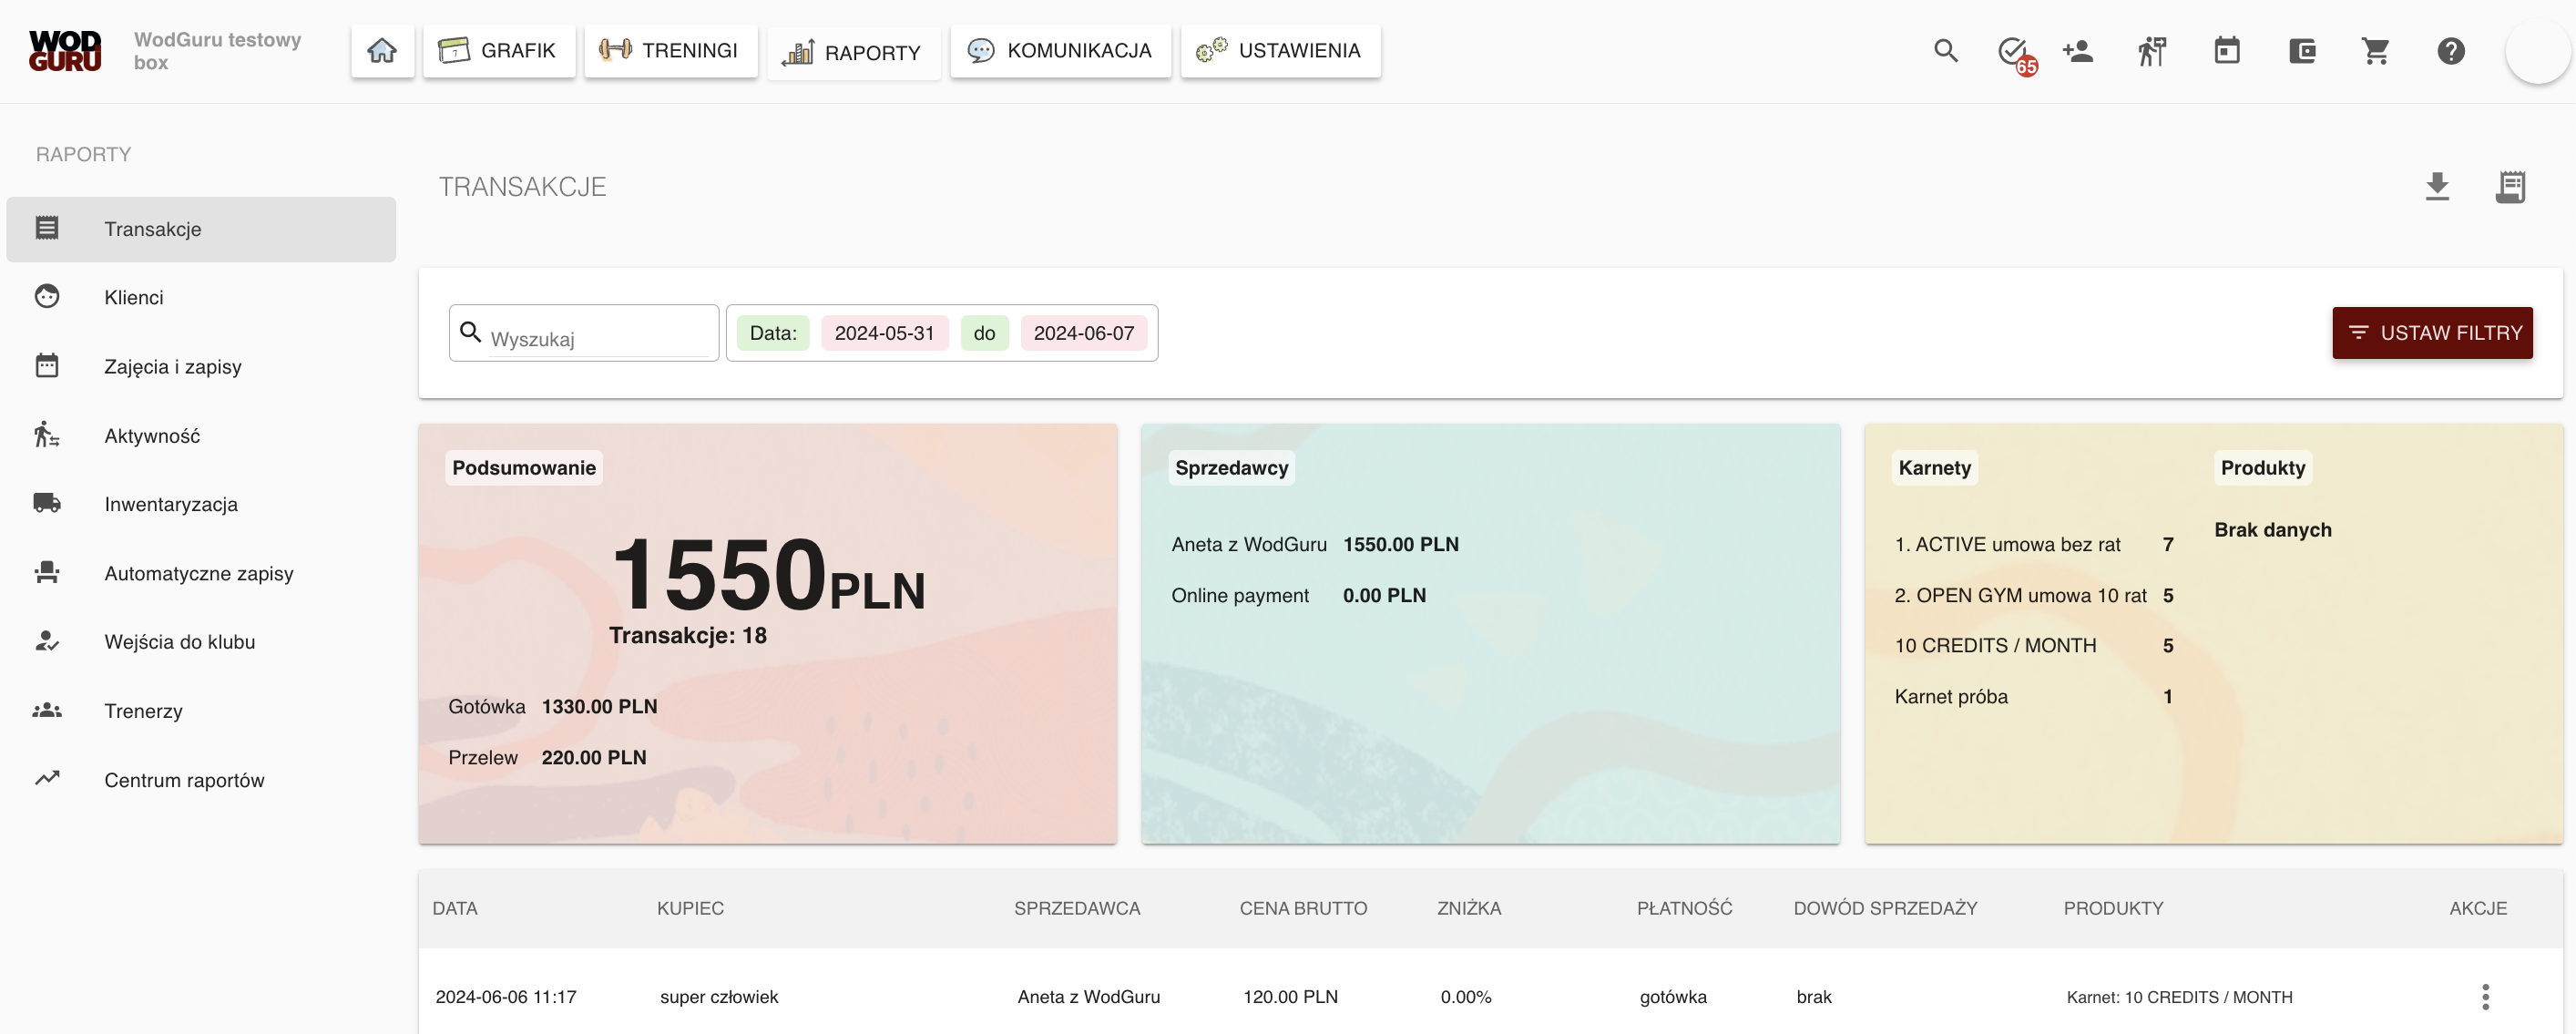
Task: Select Wejścia do klubu report
Action: tap(201, 642)
